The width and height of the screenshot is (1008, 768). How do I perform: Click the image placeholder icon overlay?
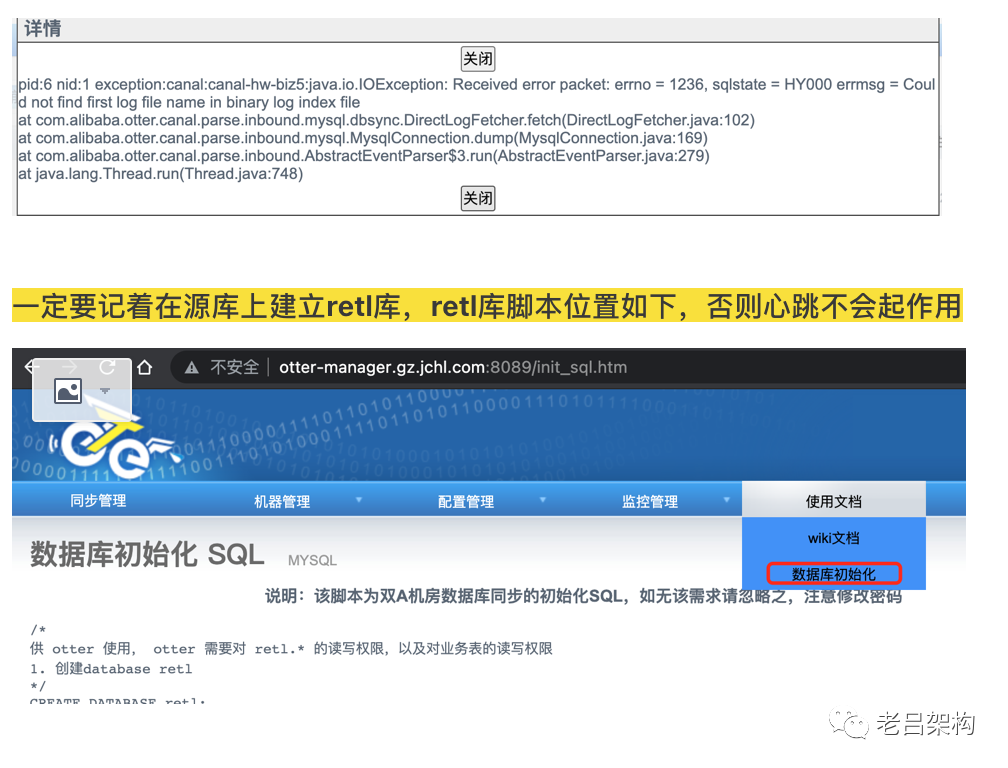tap(68, 391)
